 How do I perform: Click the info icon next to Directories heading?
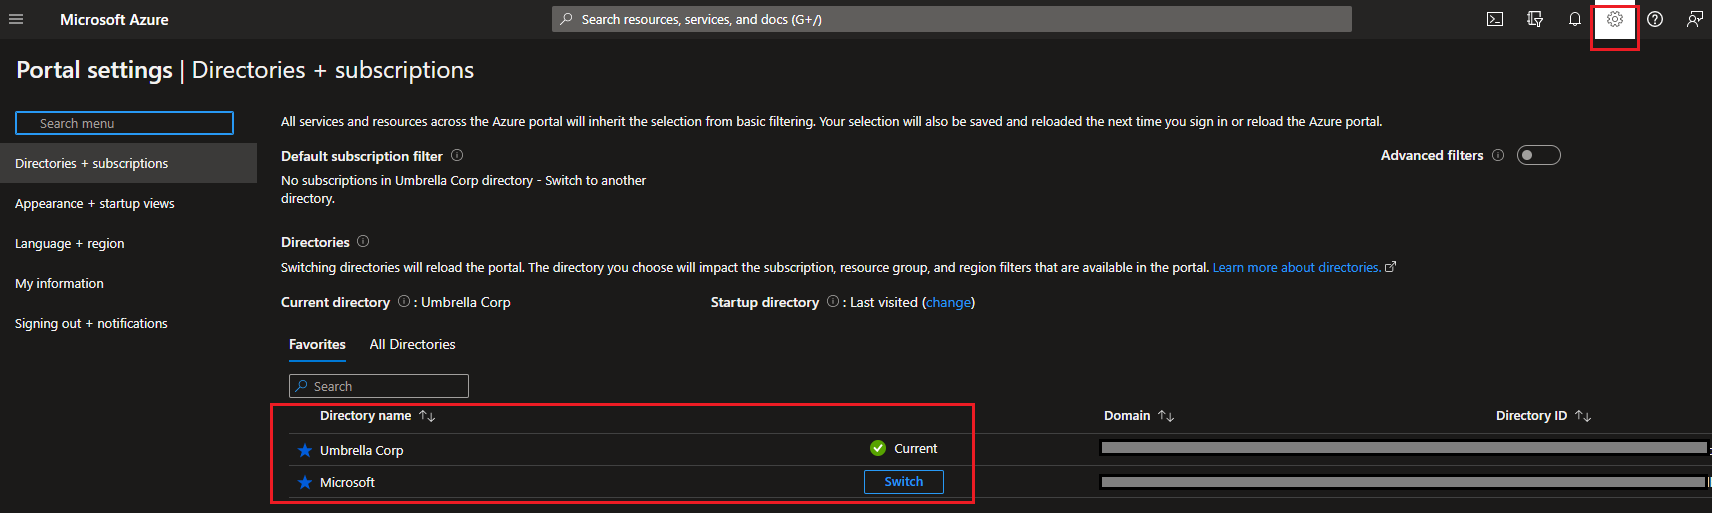click(363, 241)
